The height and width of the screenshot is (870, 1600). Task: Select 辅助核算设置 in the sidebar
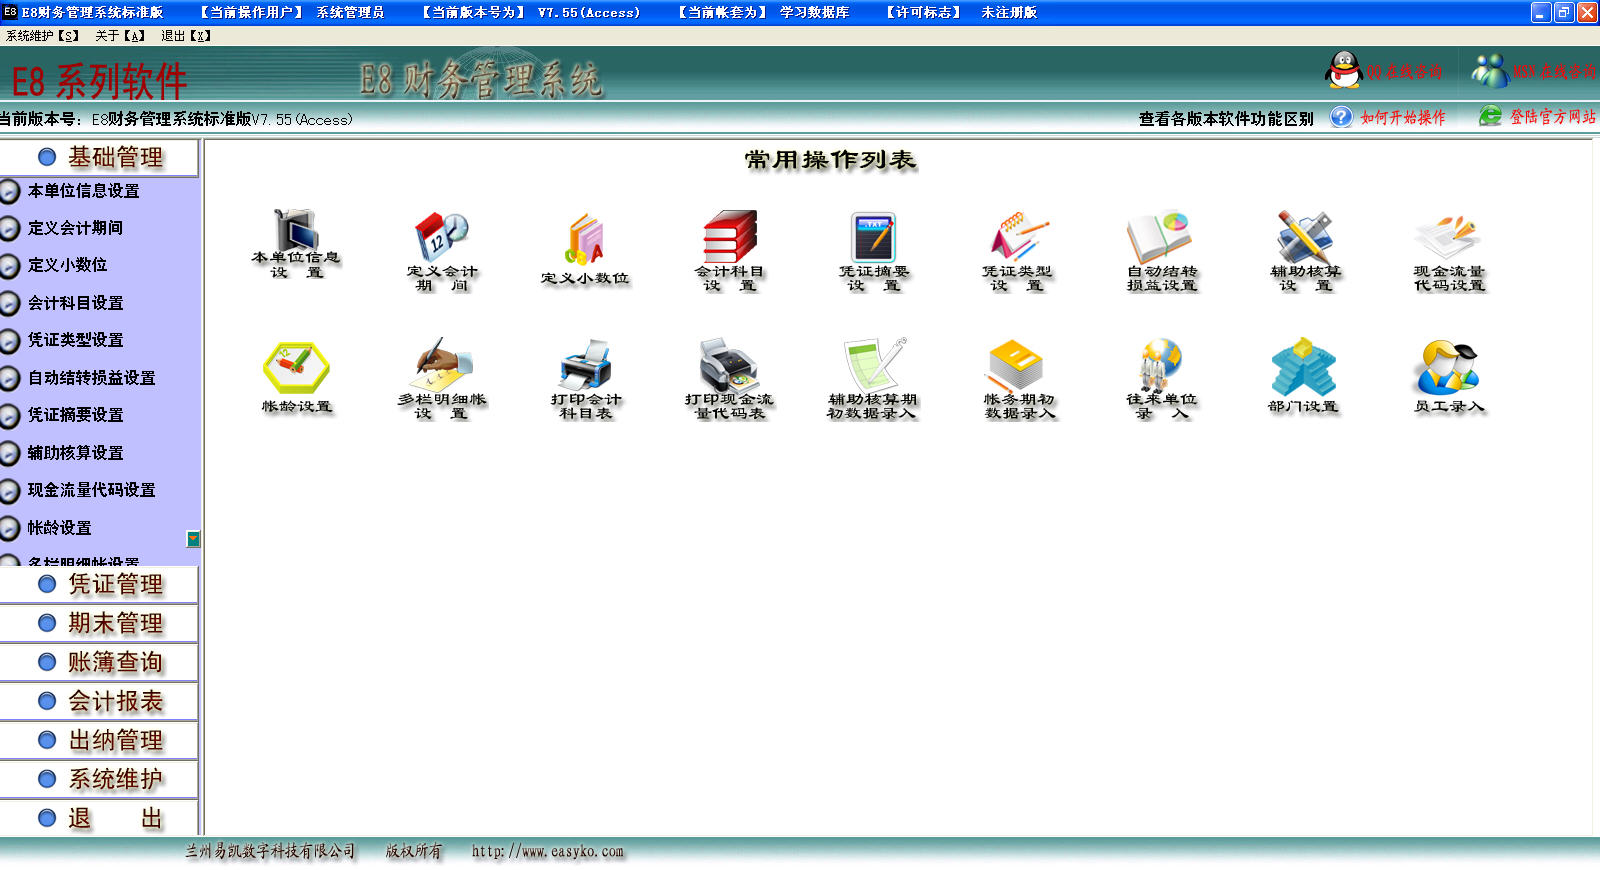(76, 453)
